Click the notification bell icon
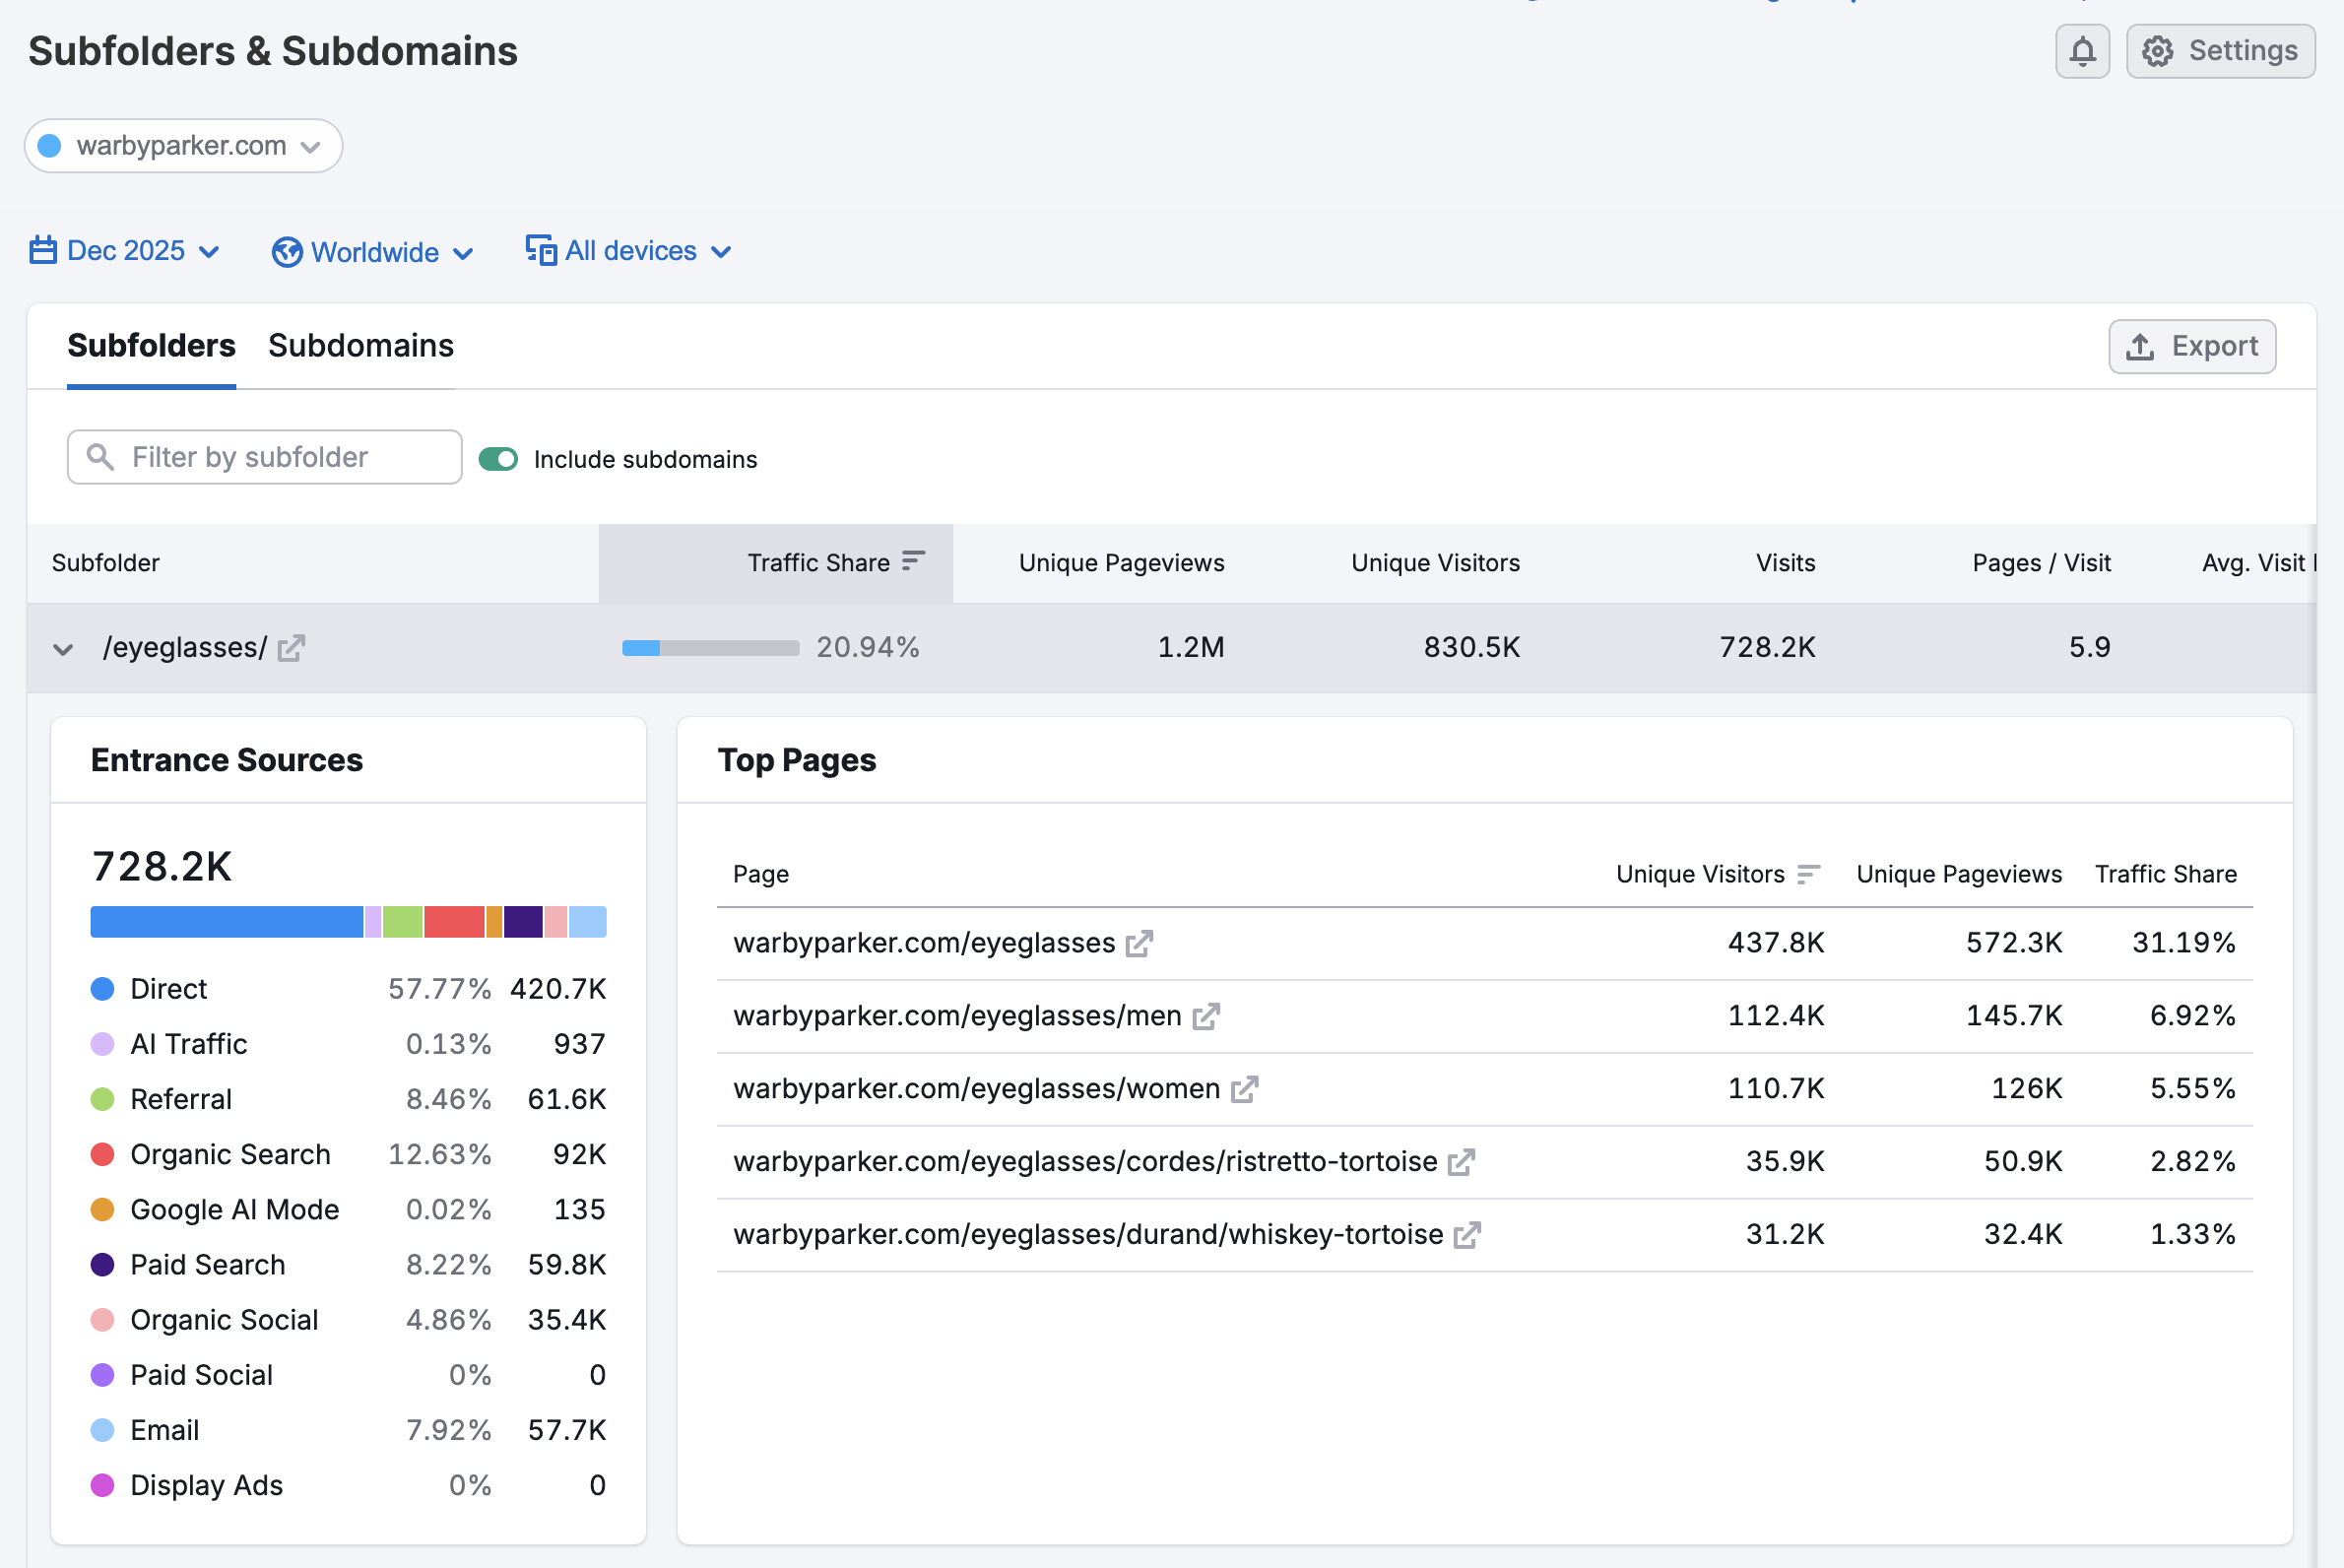Viewport: 2344px width, 1568px height. click(2083, 51)
